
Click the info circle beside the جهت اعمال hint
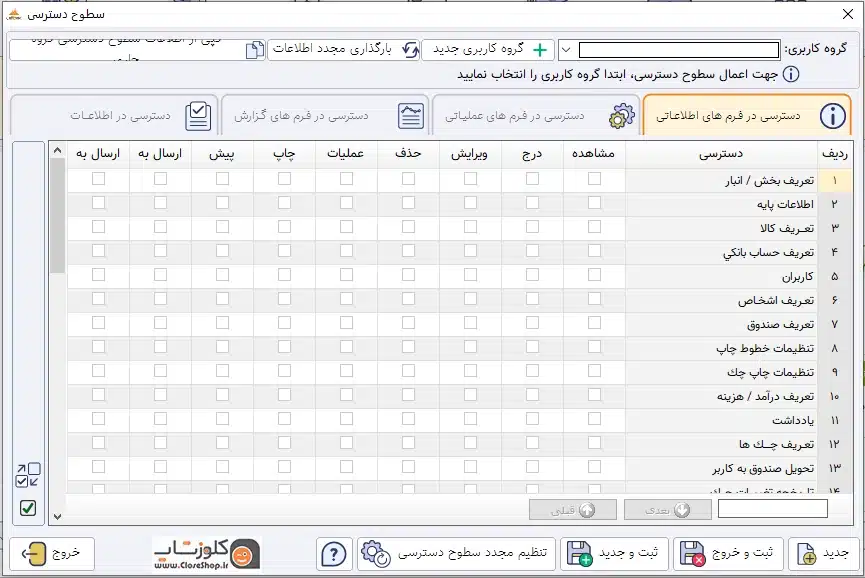click(x=791, y=74)
